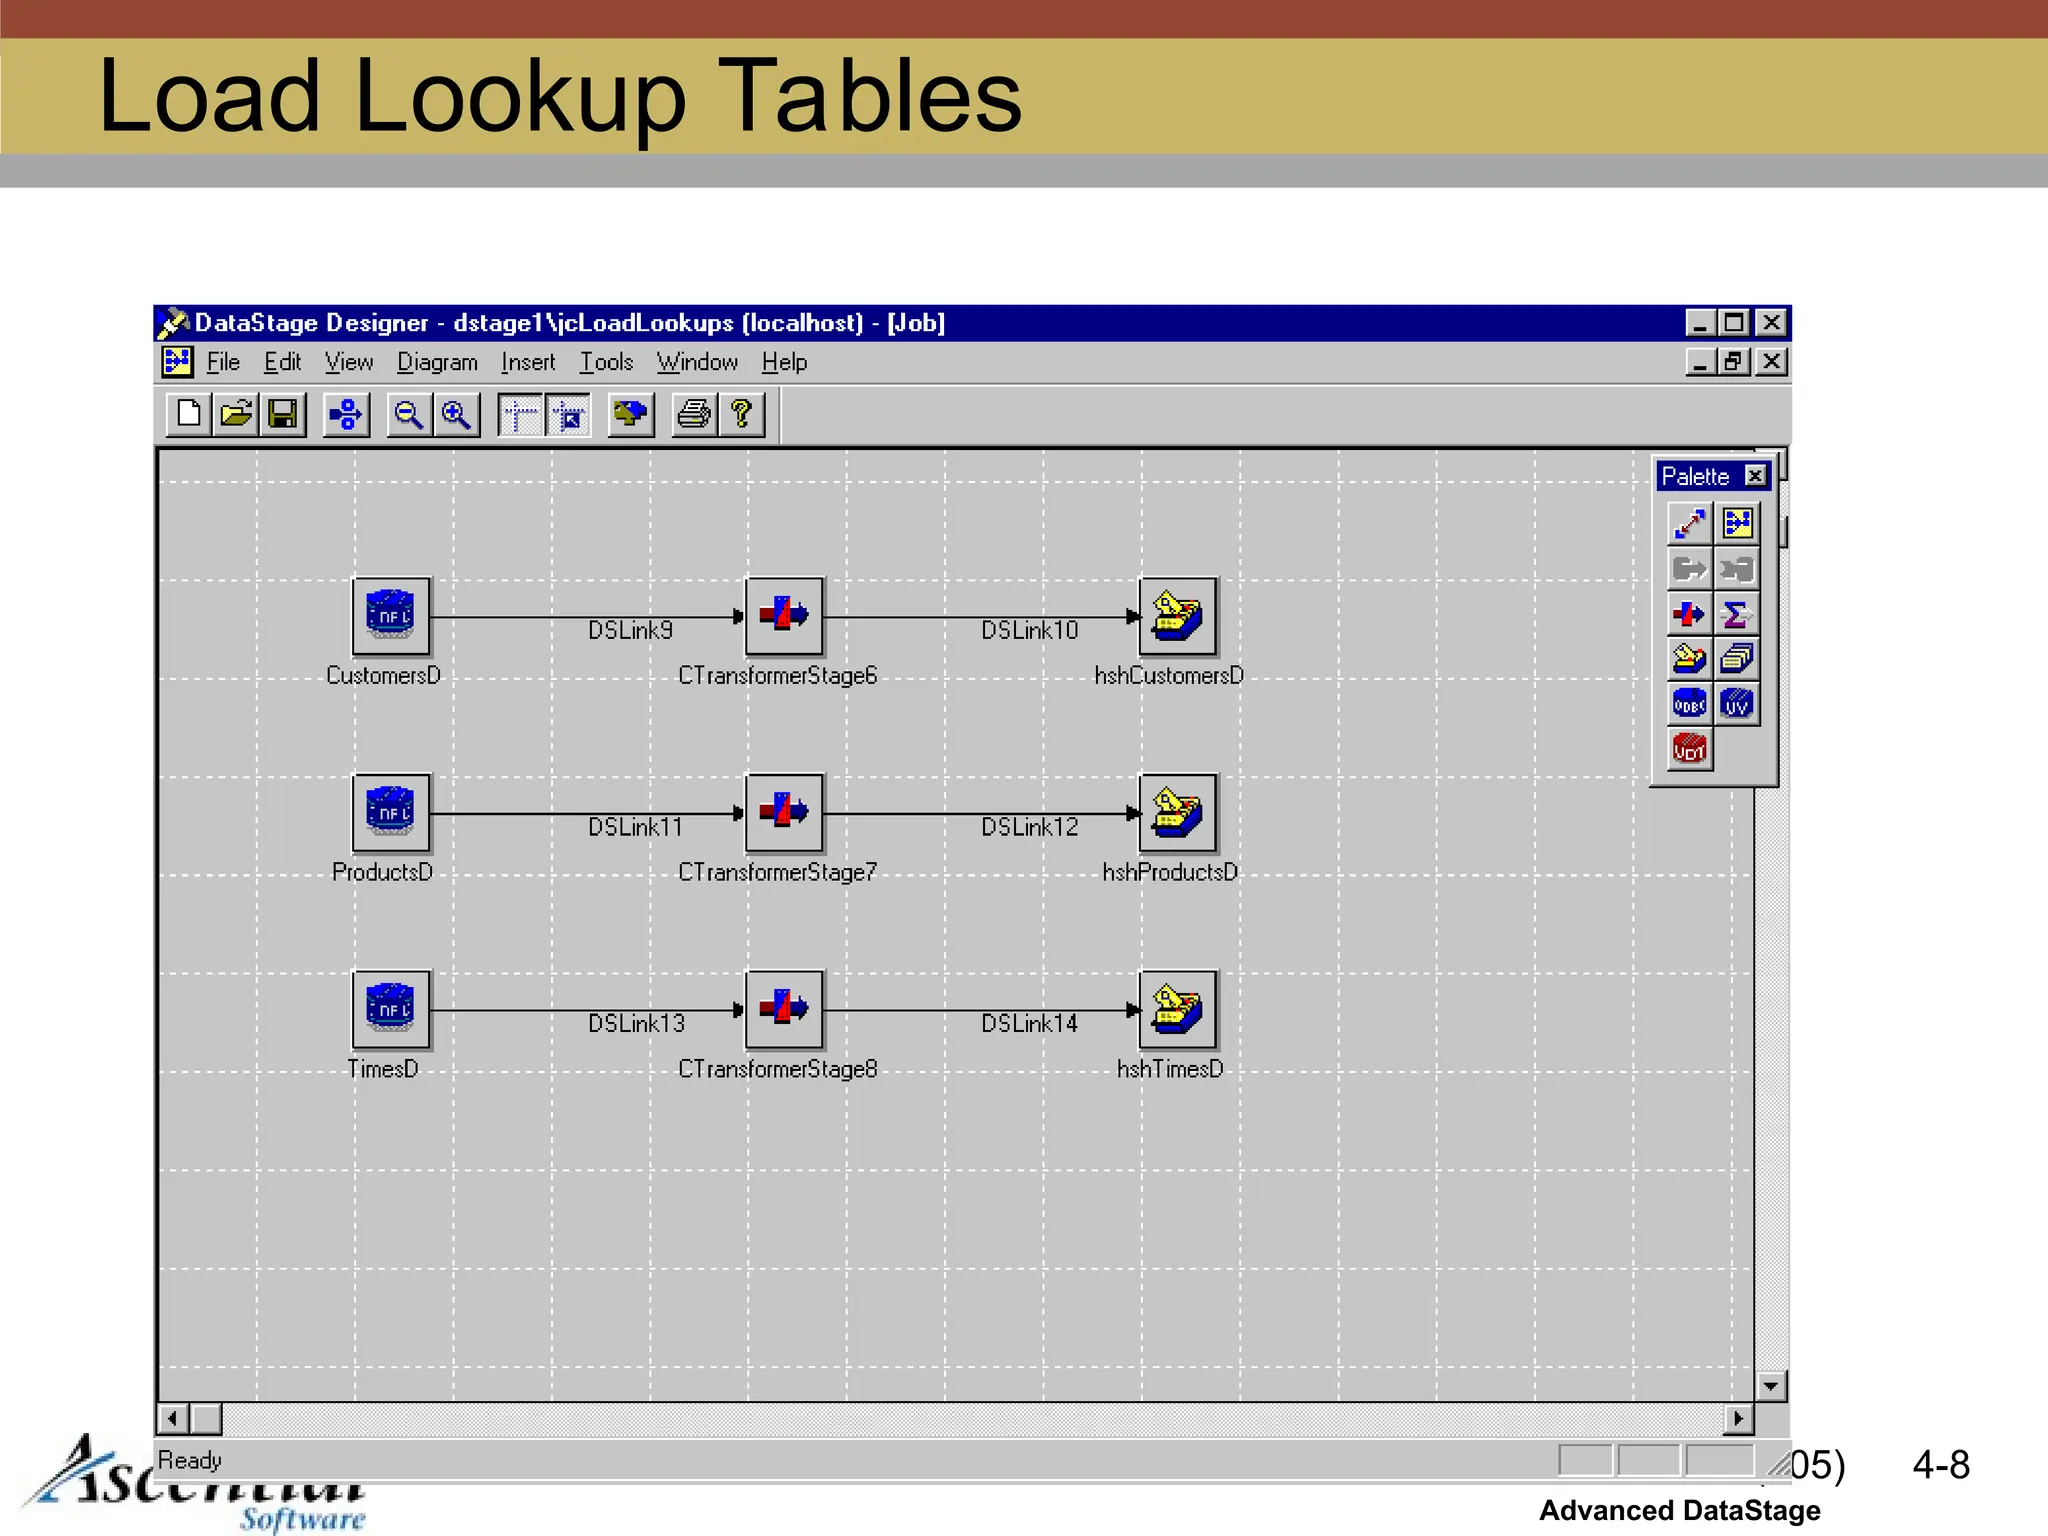The height and width of the screenshot is (1536, 2048).
Task: Close the Palette panel
Action: pos(1755,476)
